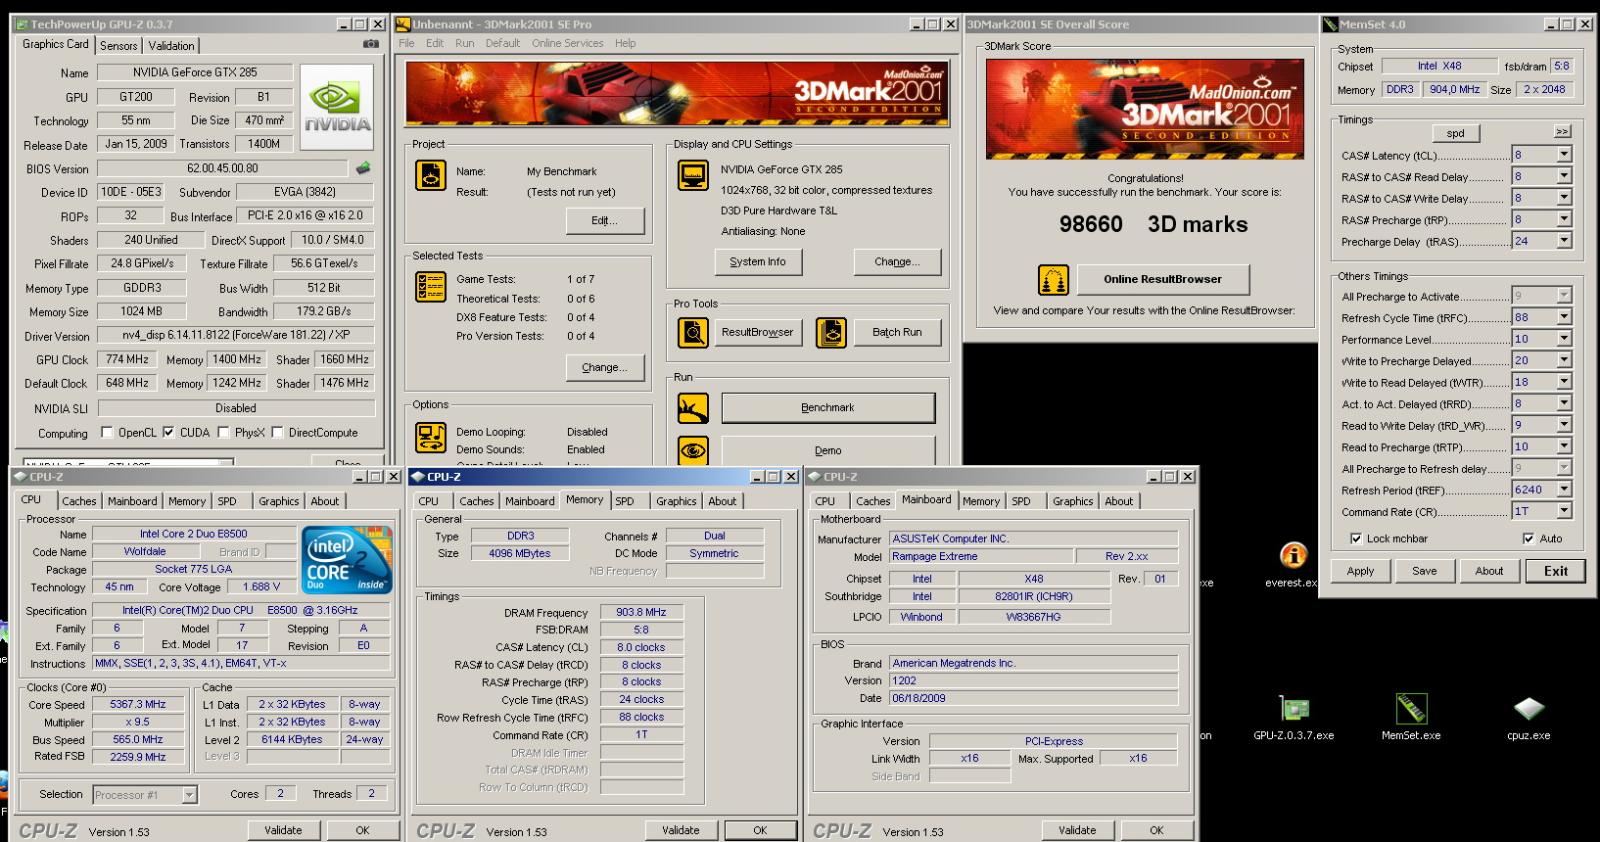Click the Demo eye icon
This screenshot has height=842, width=1600.
[693, 450]
